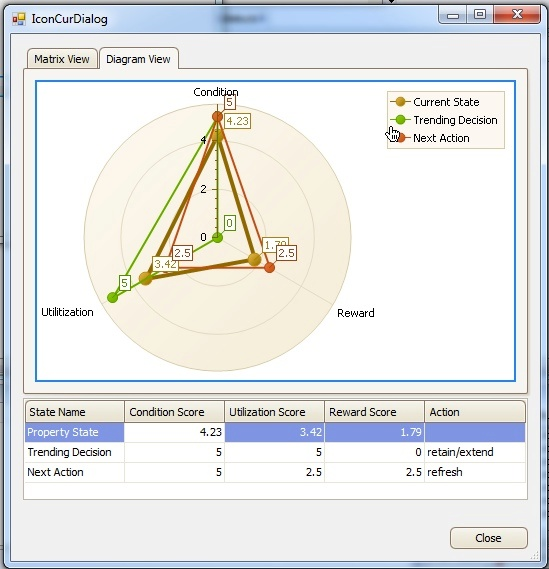This screenshot has width=549, height=569.
Task: Select the orange Condition point at 5
Action: [x=217, y=116]
